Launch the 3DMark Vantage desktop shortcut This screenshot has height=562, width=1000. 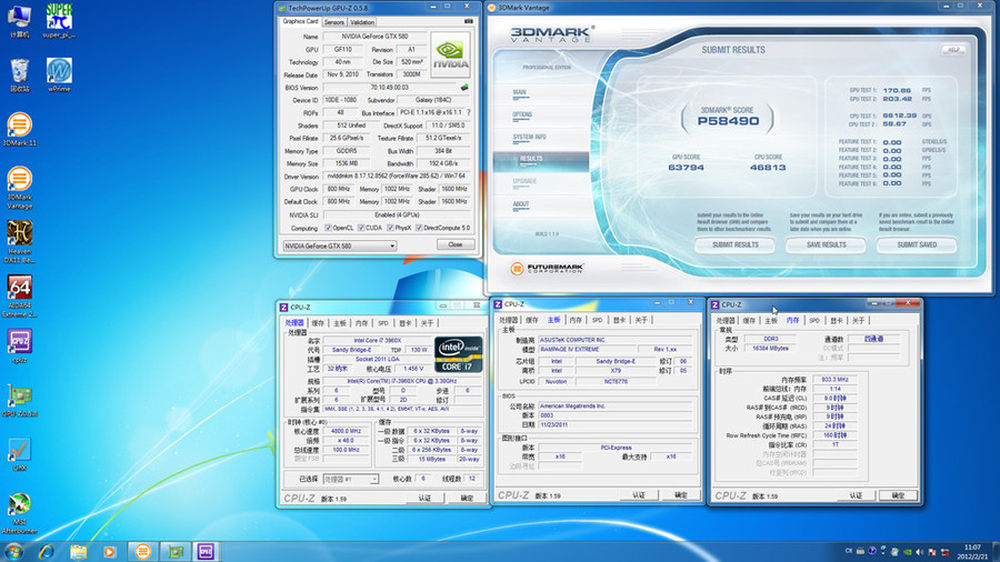[19, 188]
